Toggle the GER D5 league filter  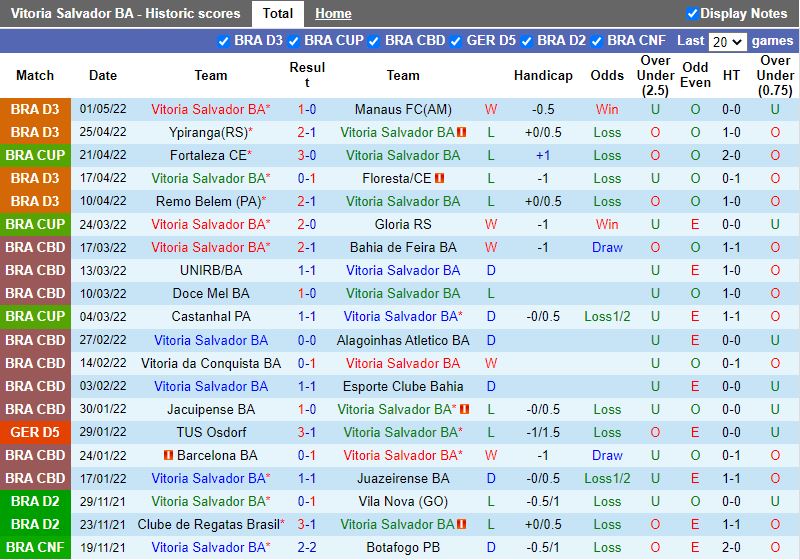click(456, 41)
